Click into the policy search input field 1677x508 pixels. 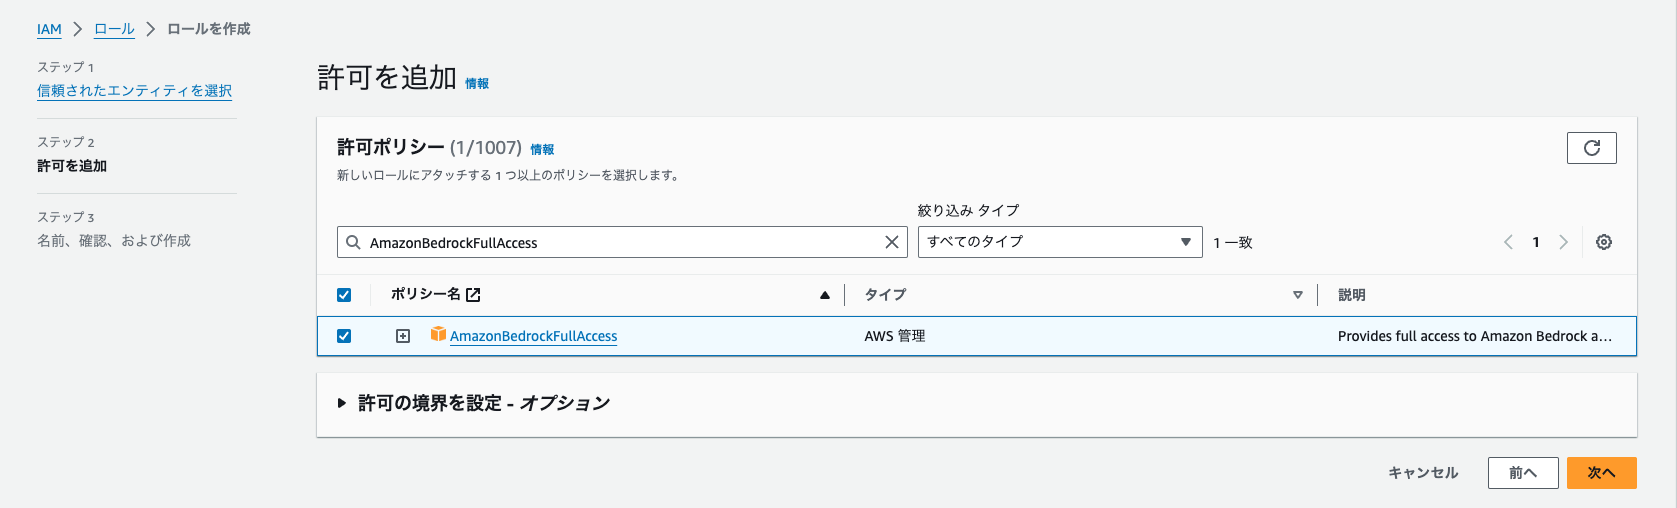pyautogui.click(x=620, y=242)
